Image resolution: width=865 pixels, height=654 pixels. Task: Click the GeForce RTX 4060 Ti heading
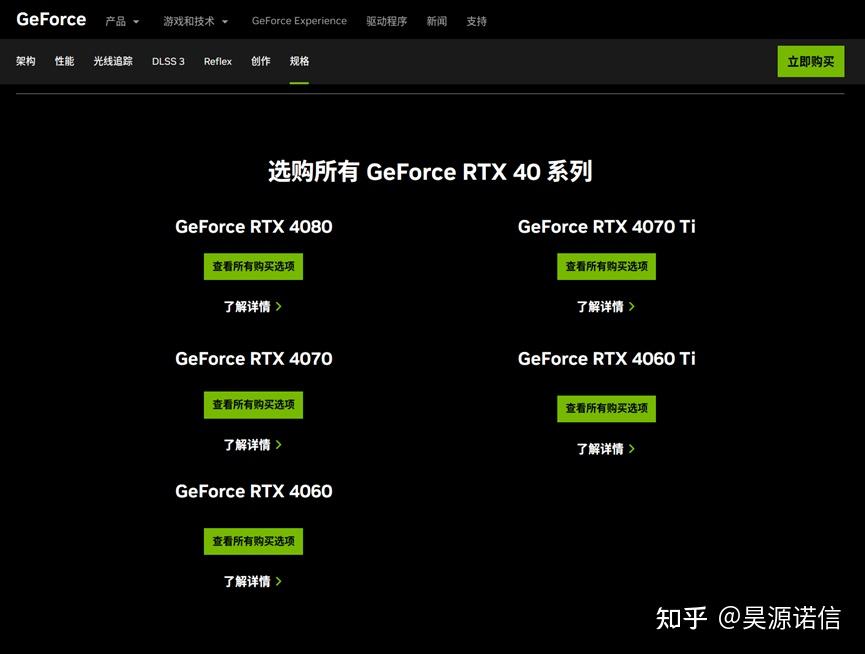pyautogui.click(x=607, y=359)
